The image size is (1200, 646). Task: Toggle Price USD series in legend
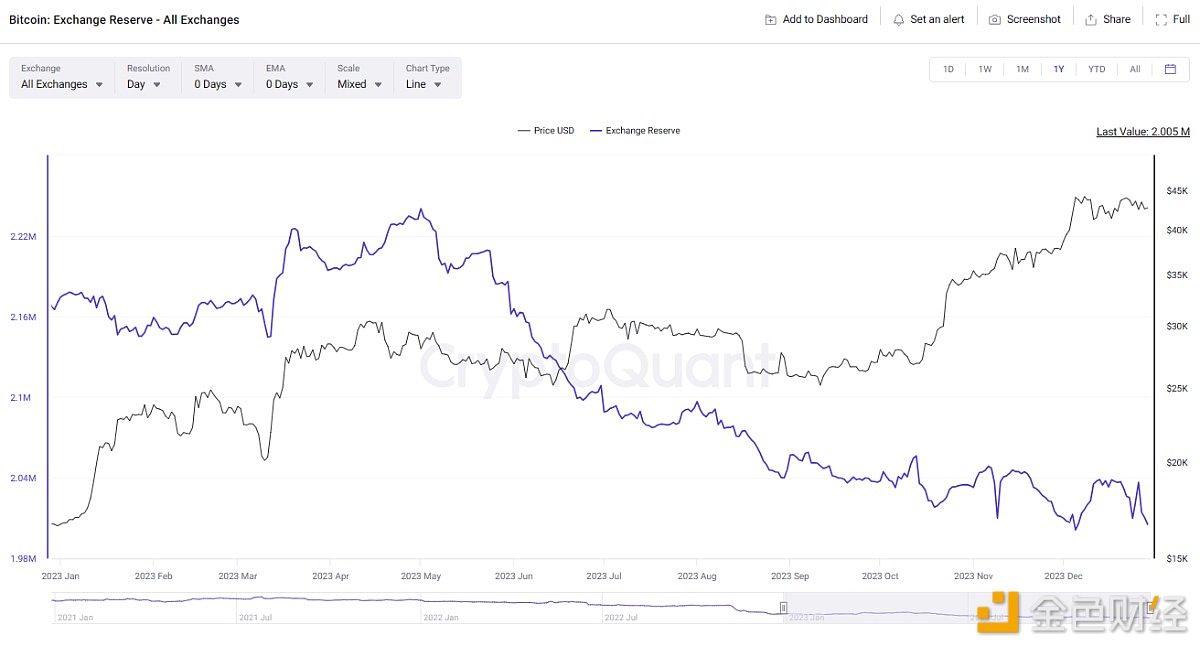(546, 131)
